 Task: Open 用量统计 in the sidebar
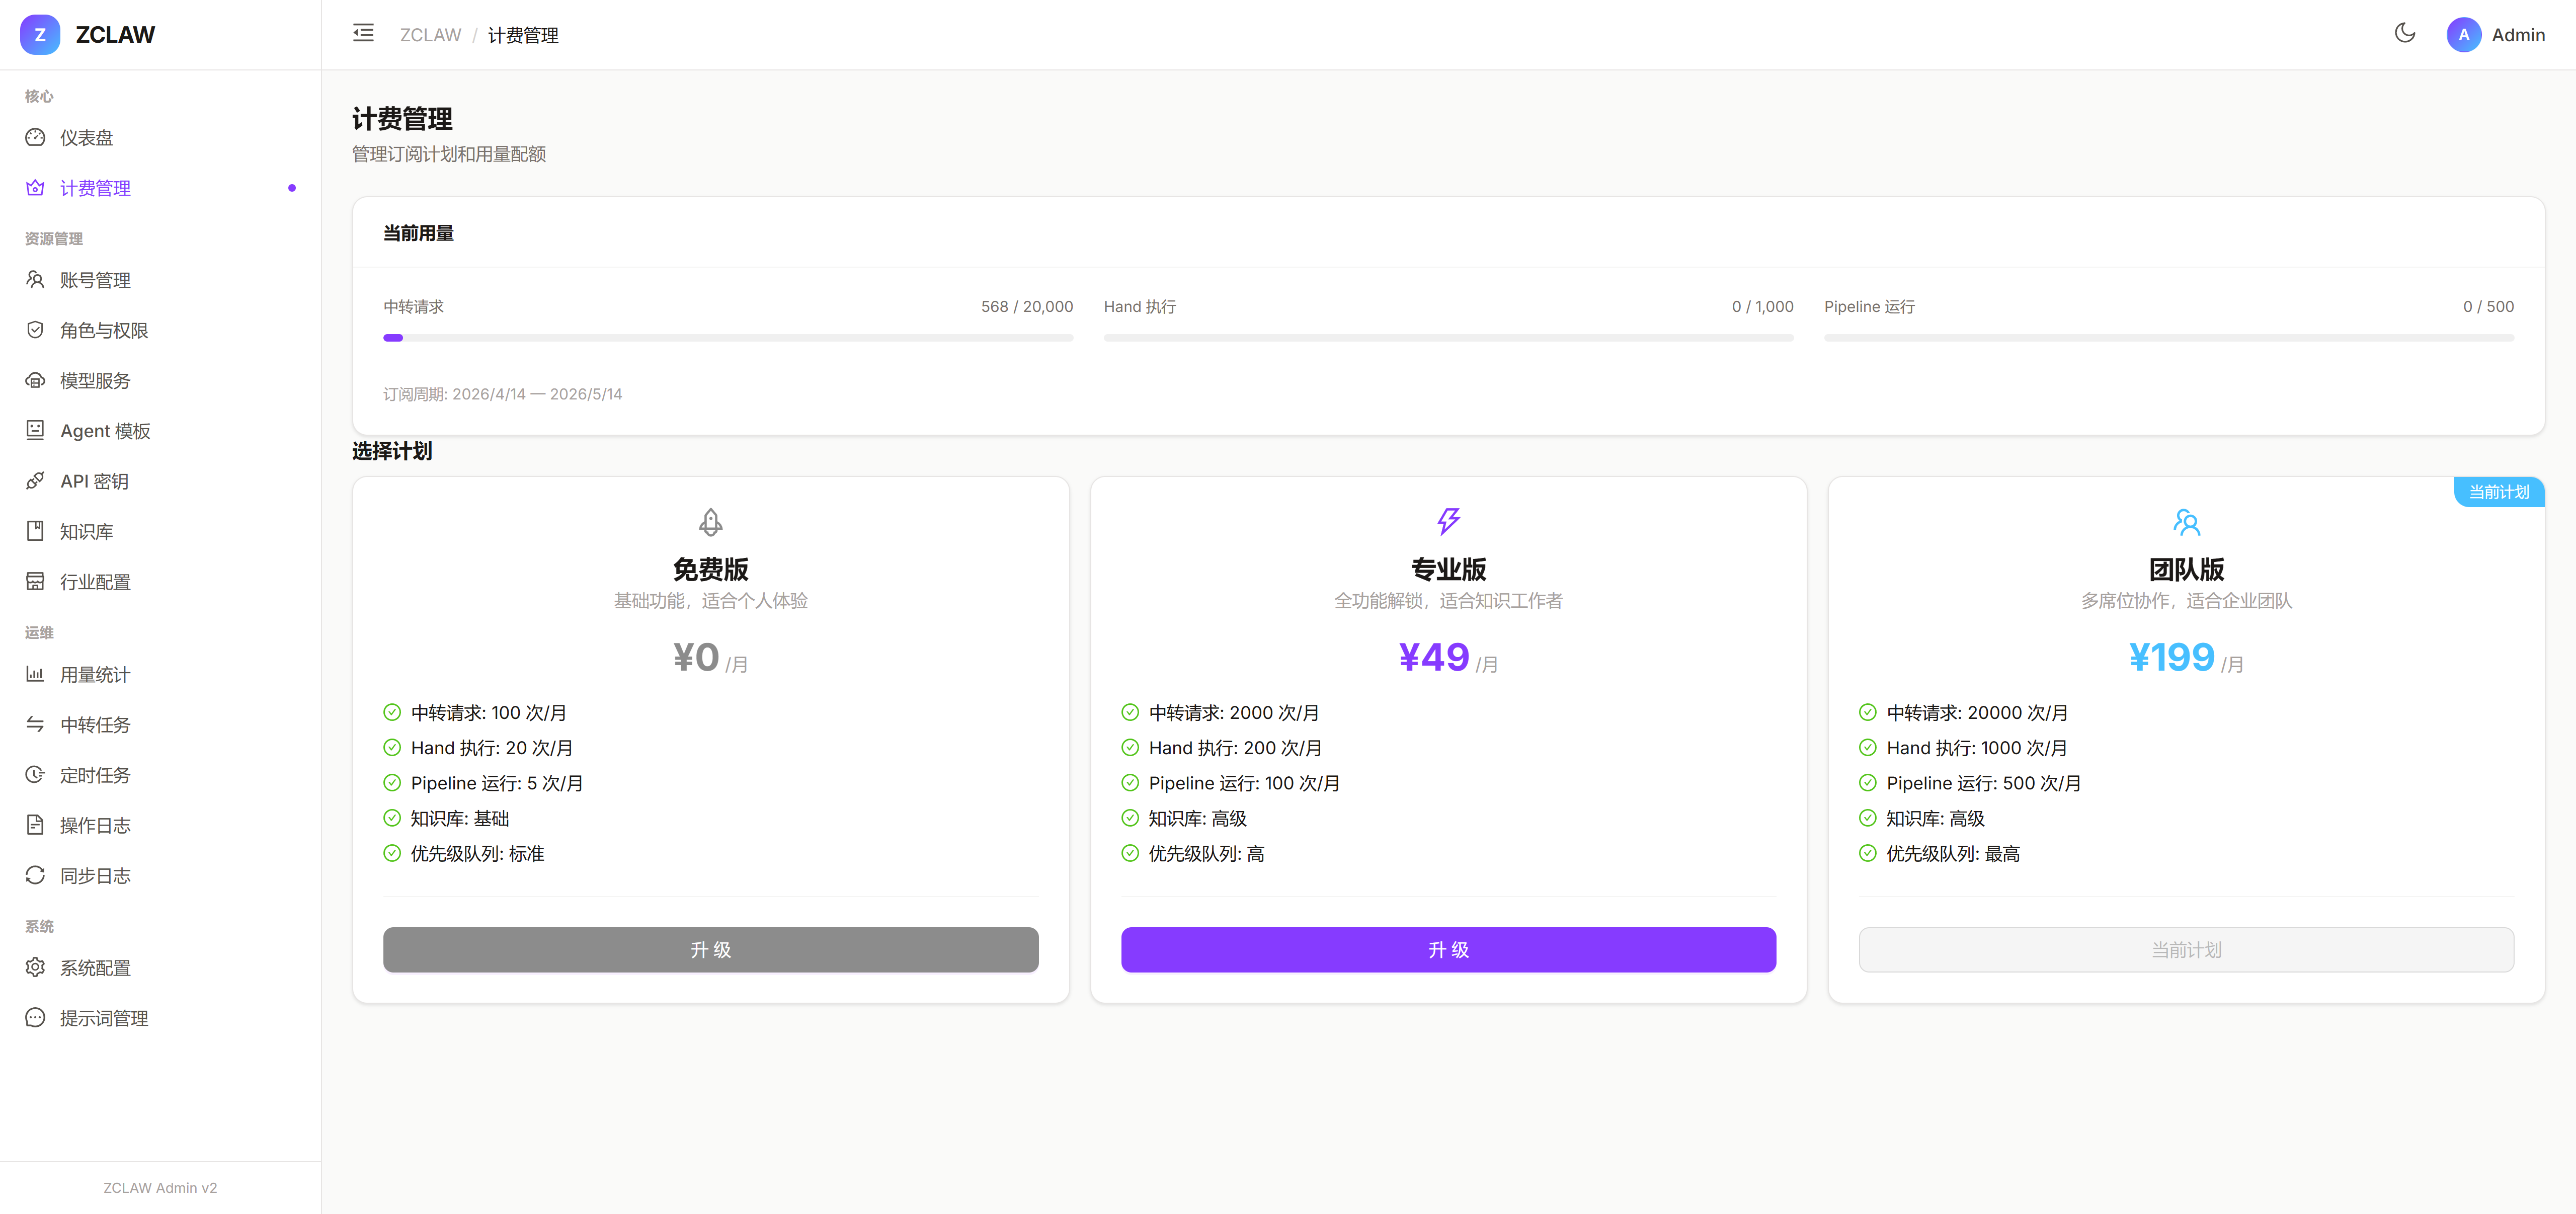(95, 675)
